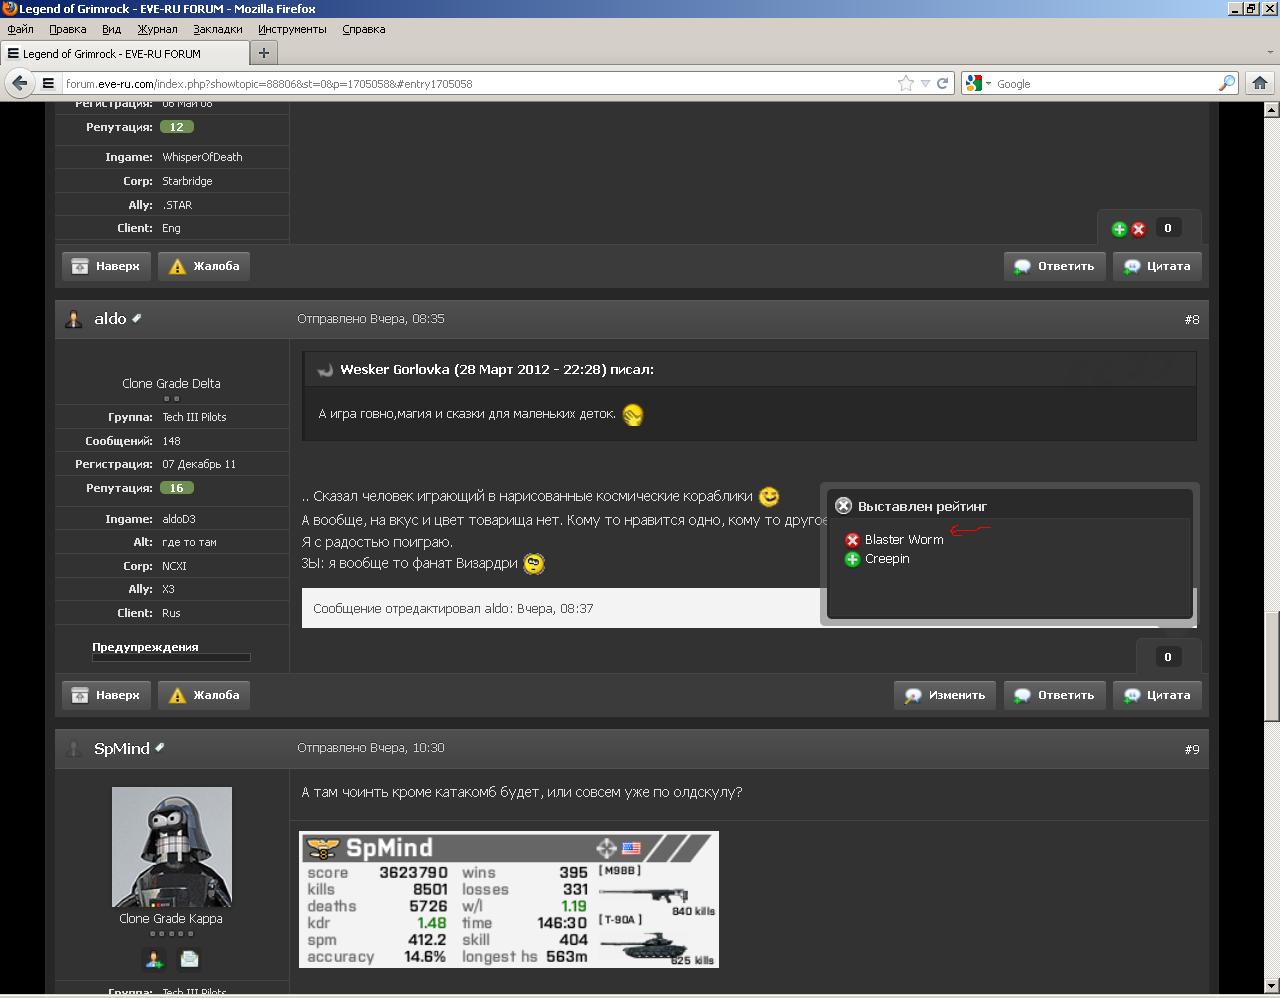Viewport: 1280px width, 998px height.
Task: Open the Файл menu
Action: click(x=20, y=29)
